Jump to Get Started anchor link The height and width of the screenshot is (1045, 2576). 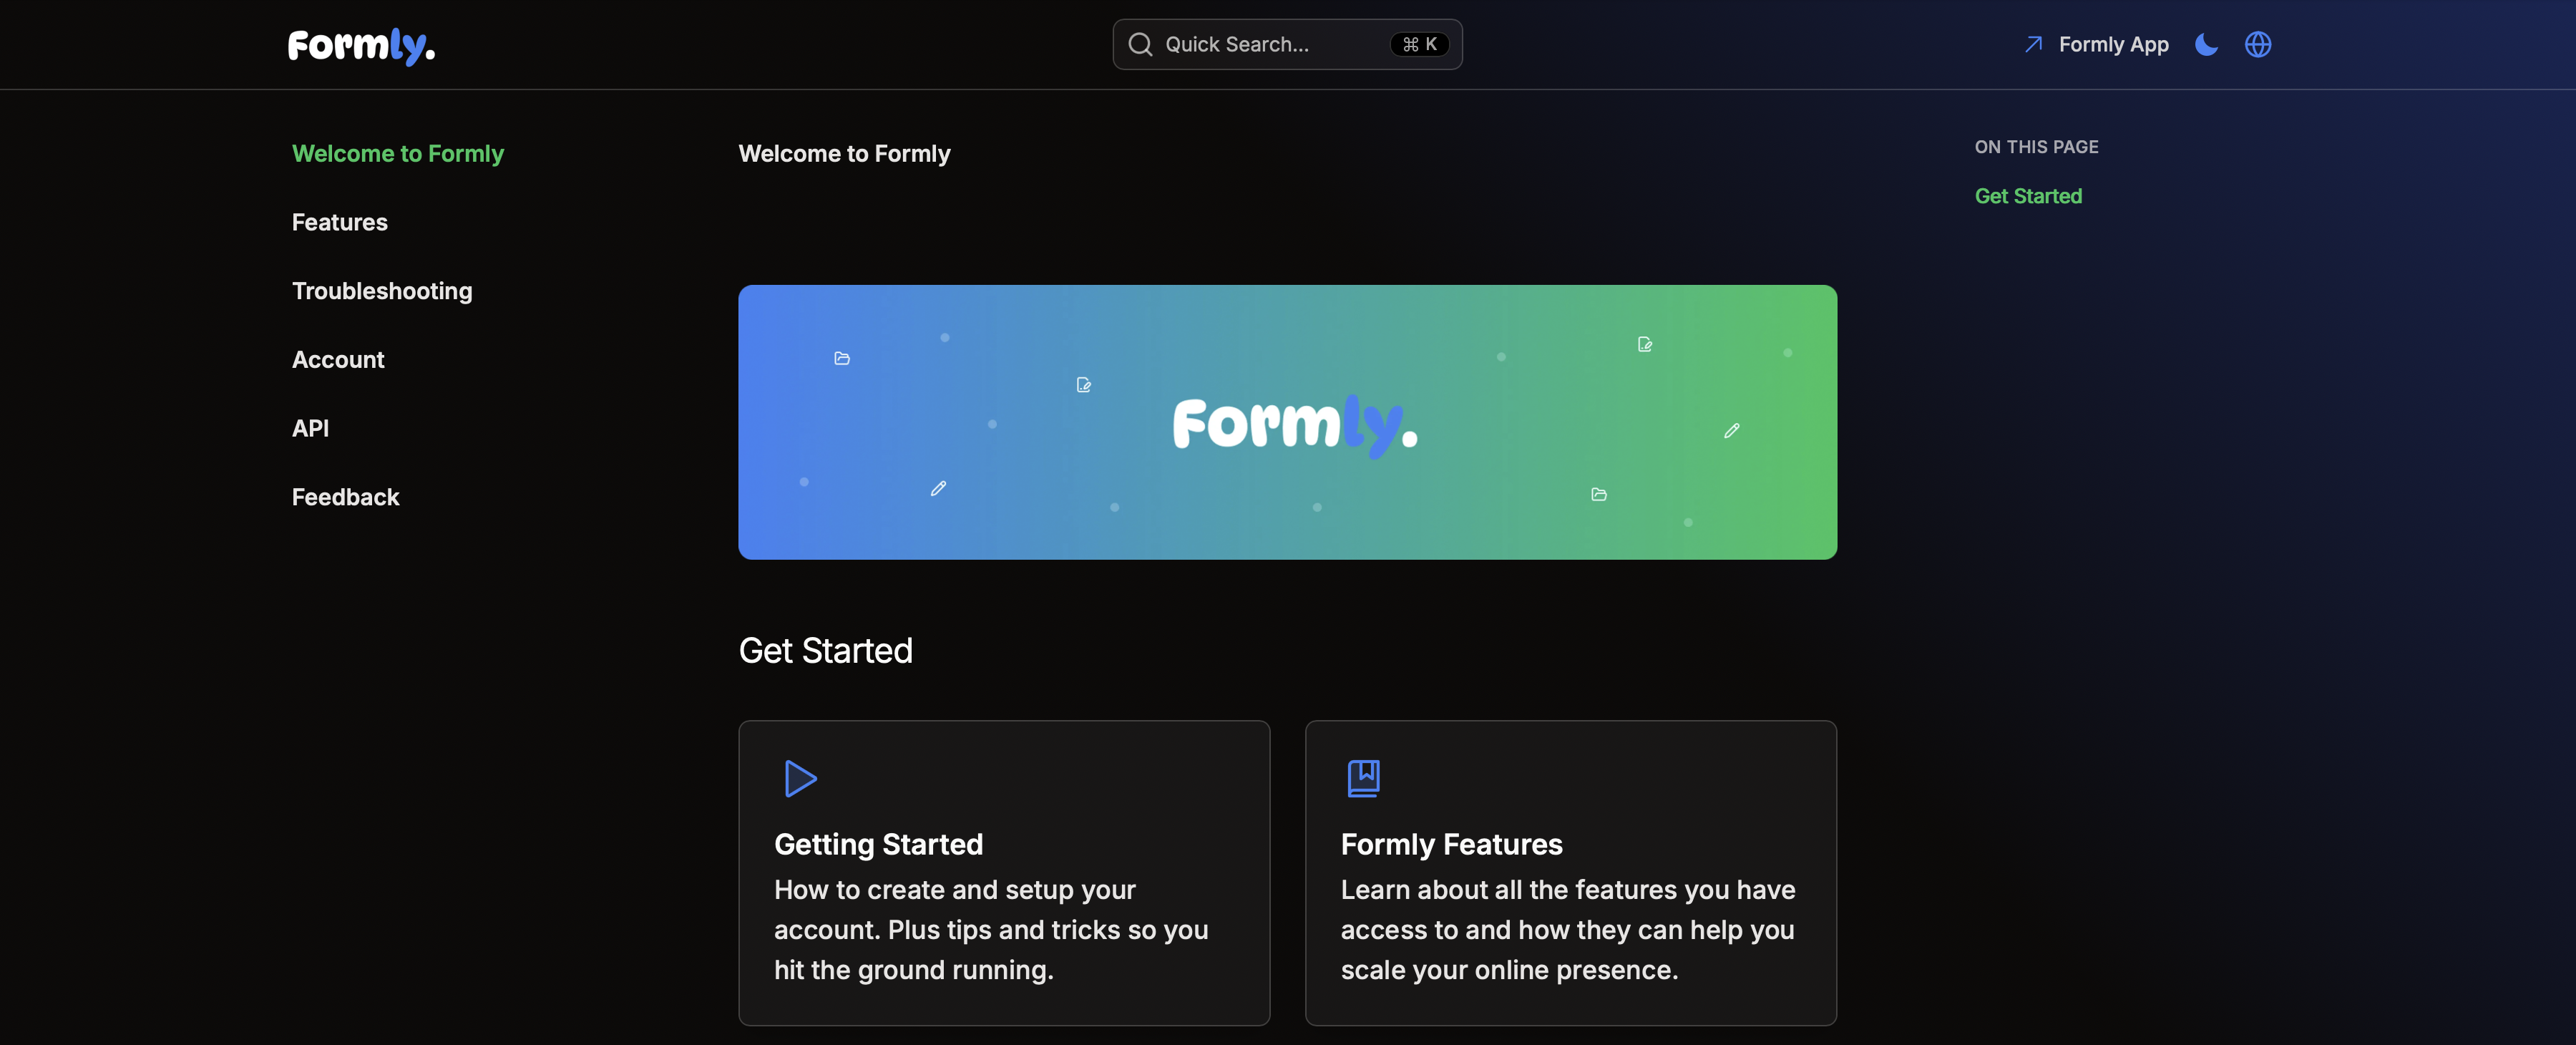click(2028, 196)
